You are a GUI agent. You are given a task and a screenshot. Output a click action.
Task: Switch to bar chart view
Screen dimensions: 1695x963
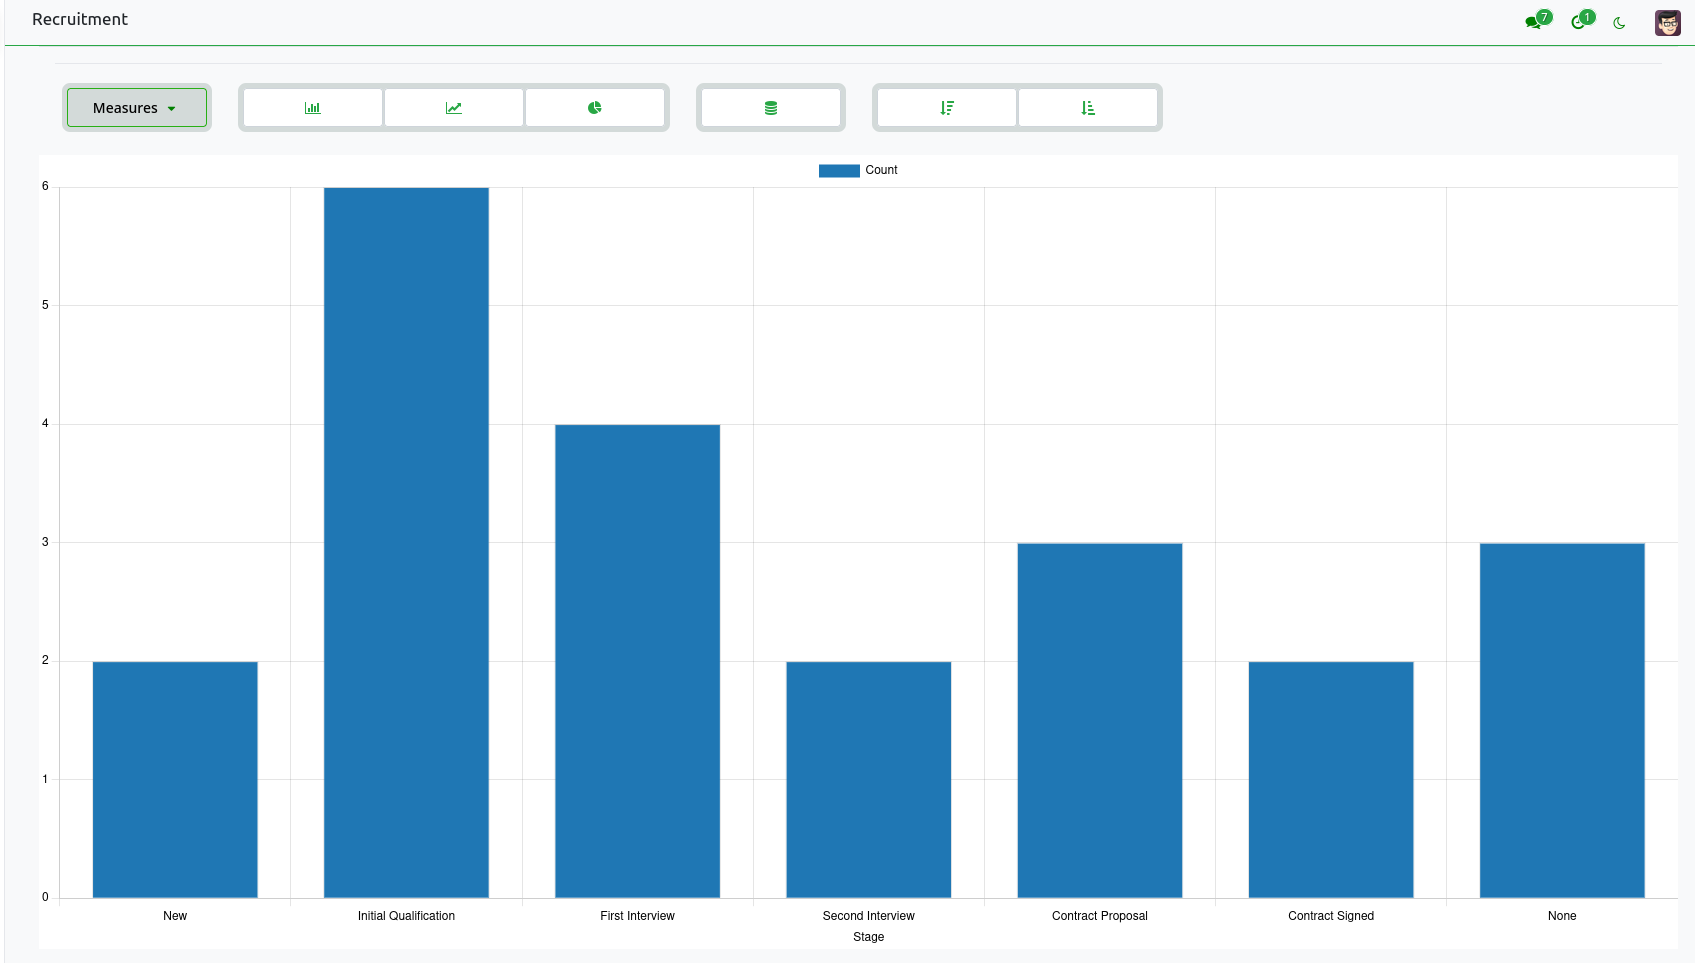click(x=313, y=107)
